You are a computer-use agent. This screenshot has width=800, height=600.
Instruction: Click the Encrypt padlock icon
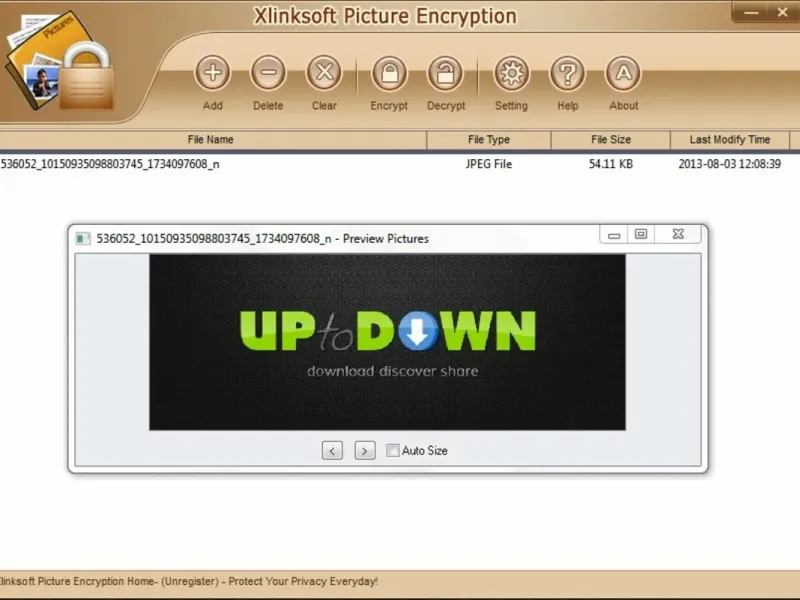(x=389, y=73)
